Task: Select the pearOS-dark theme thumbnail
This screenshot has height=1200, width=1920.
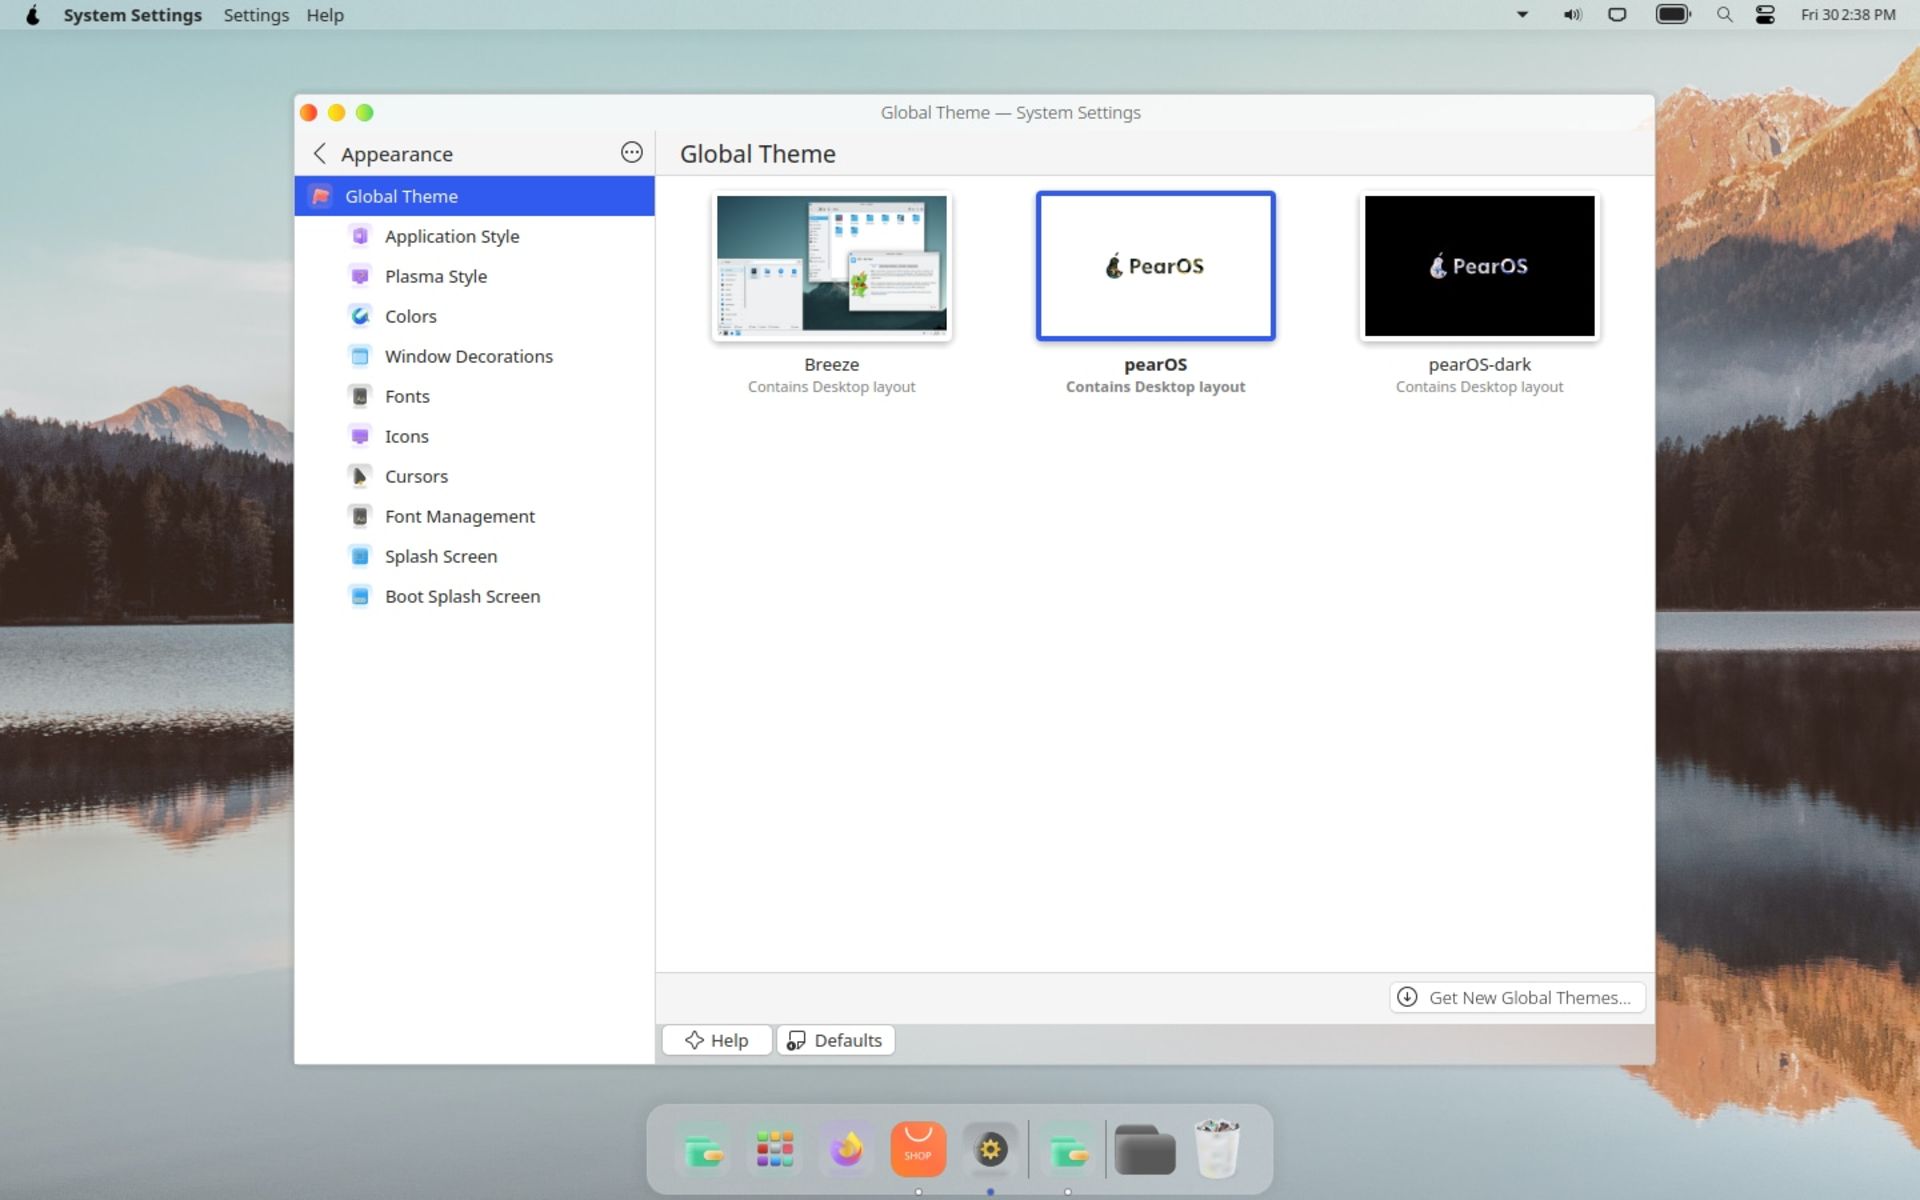Action: (1479, 266)
